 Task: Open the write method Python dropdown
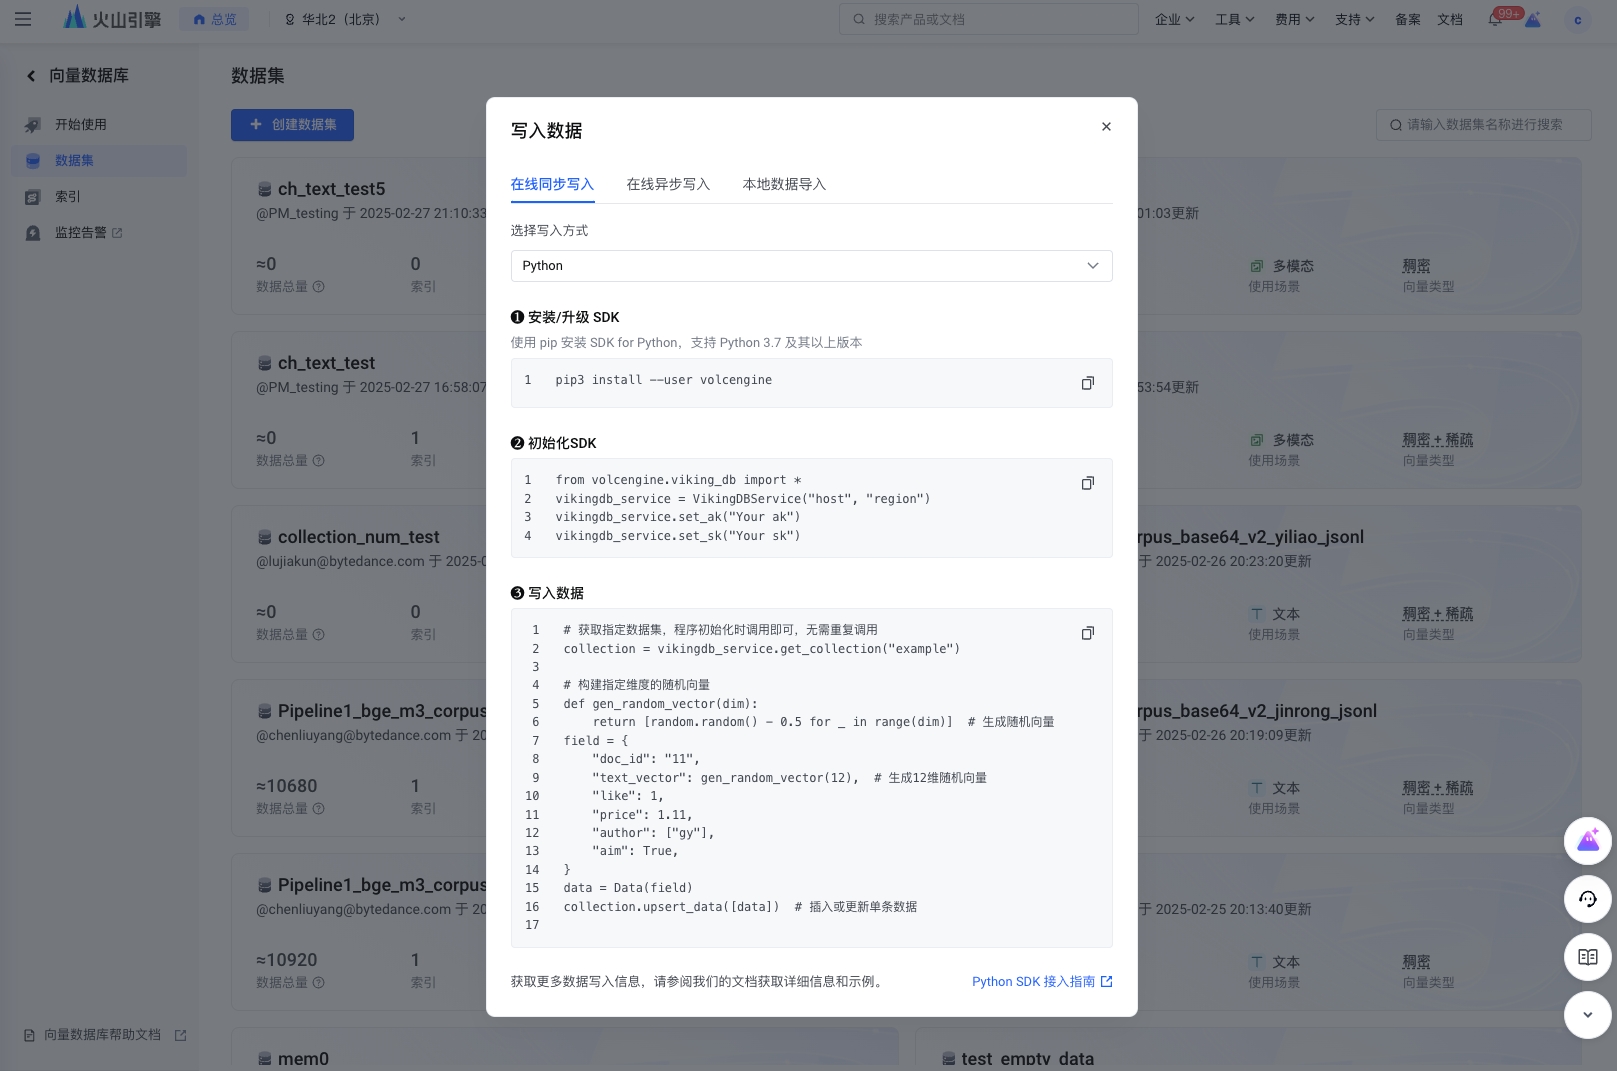tap(812, 266)
